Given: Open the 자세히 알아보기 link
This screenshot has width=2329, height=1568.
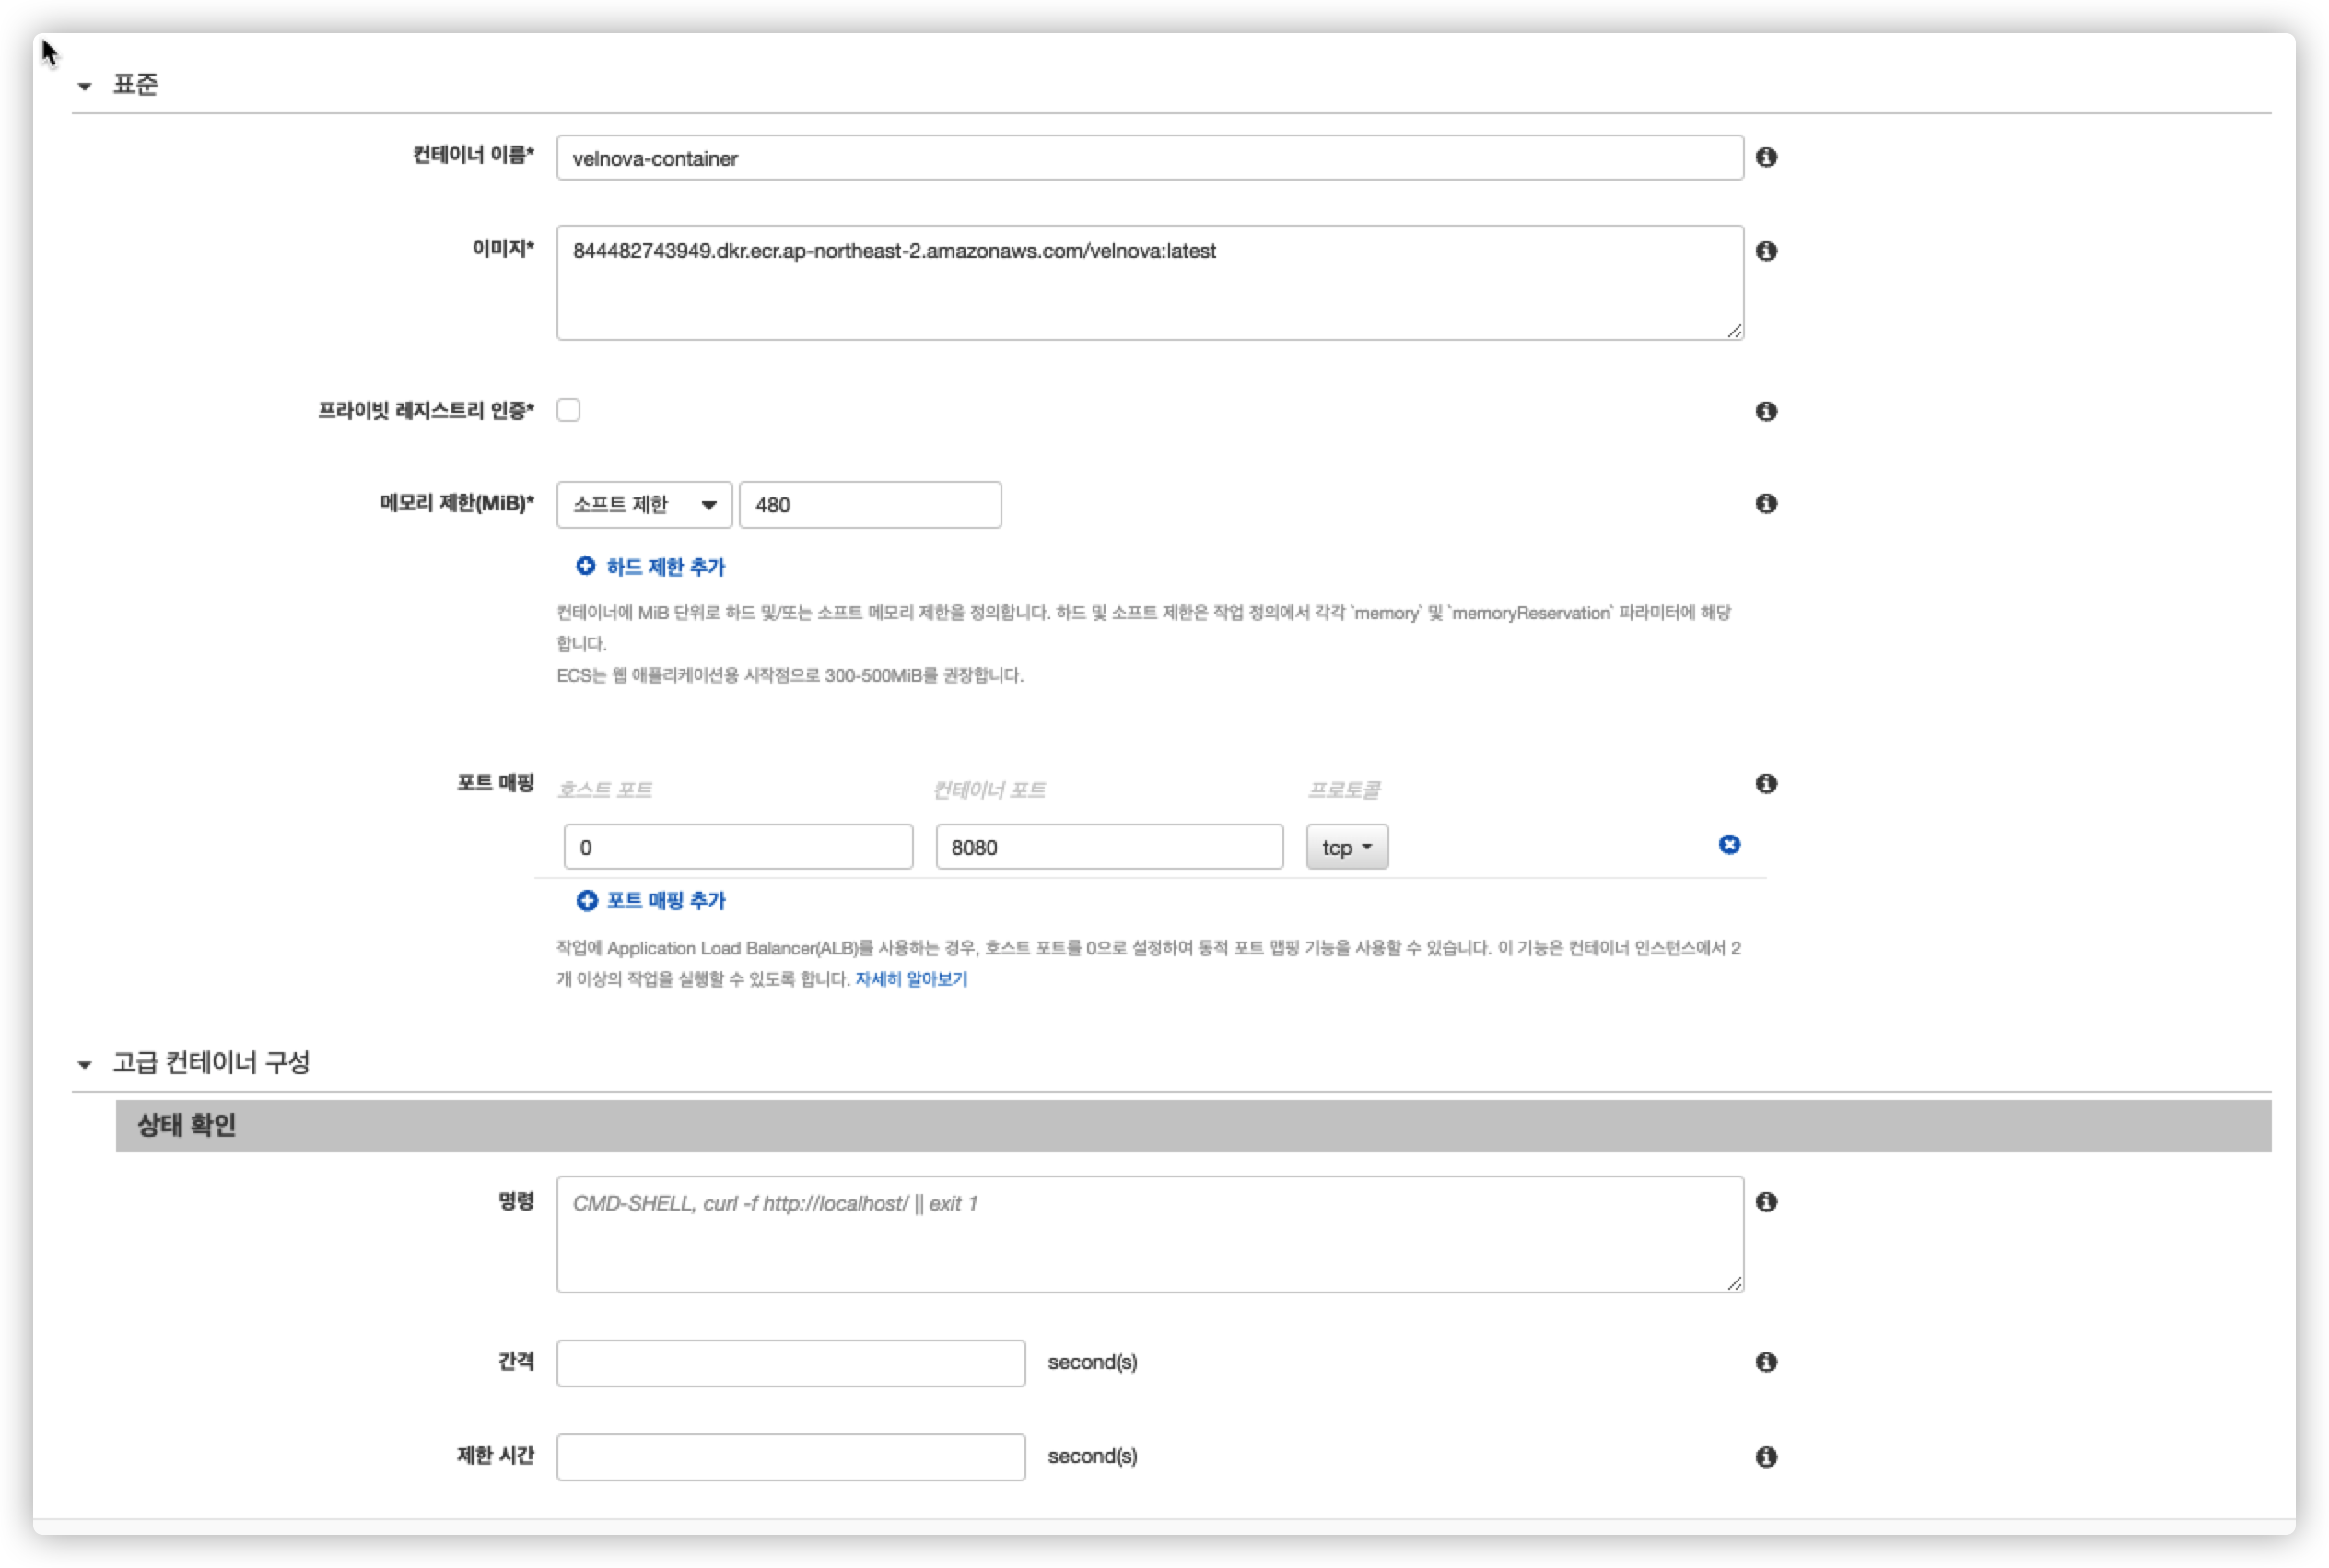Looking at the screenshot, I should tap(910, 979).
